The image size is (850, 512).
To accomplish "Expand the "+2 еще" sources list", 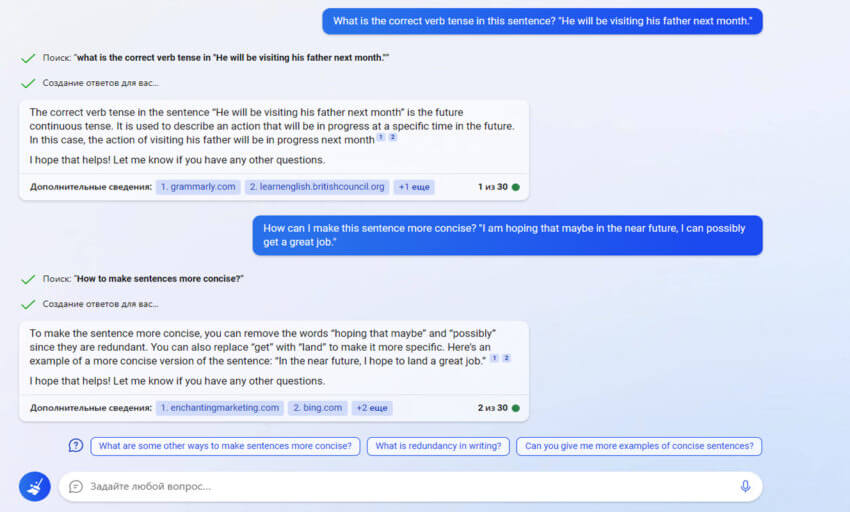I will [372, 408].
